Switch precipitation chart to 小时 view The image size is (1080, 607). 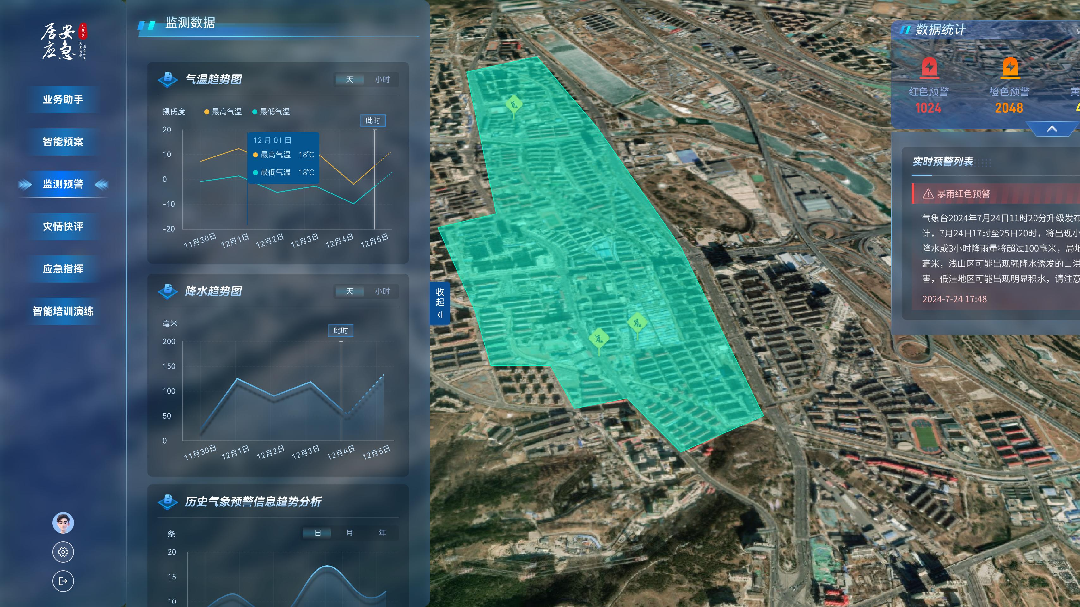(382, 291)
